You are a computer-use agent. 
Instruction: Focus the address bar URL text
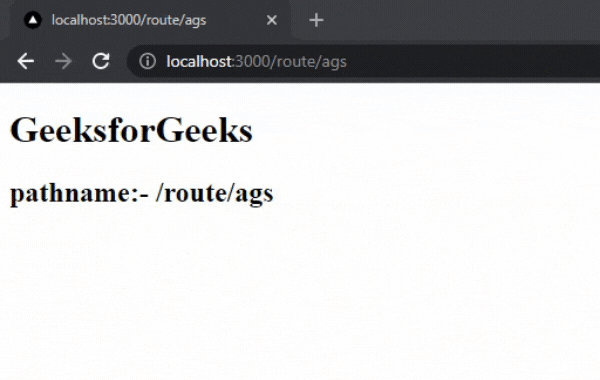tap(256, 61)
